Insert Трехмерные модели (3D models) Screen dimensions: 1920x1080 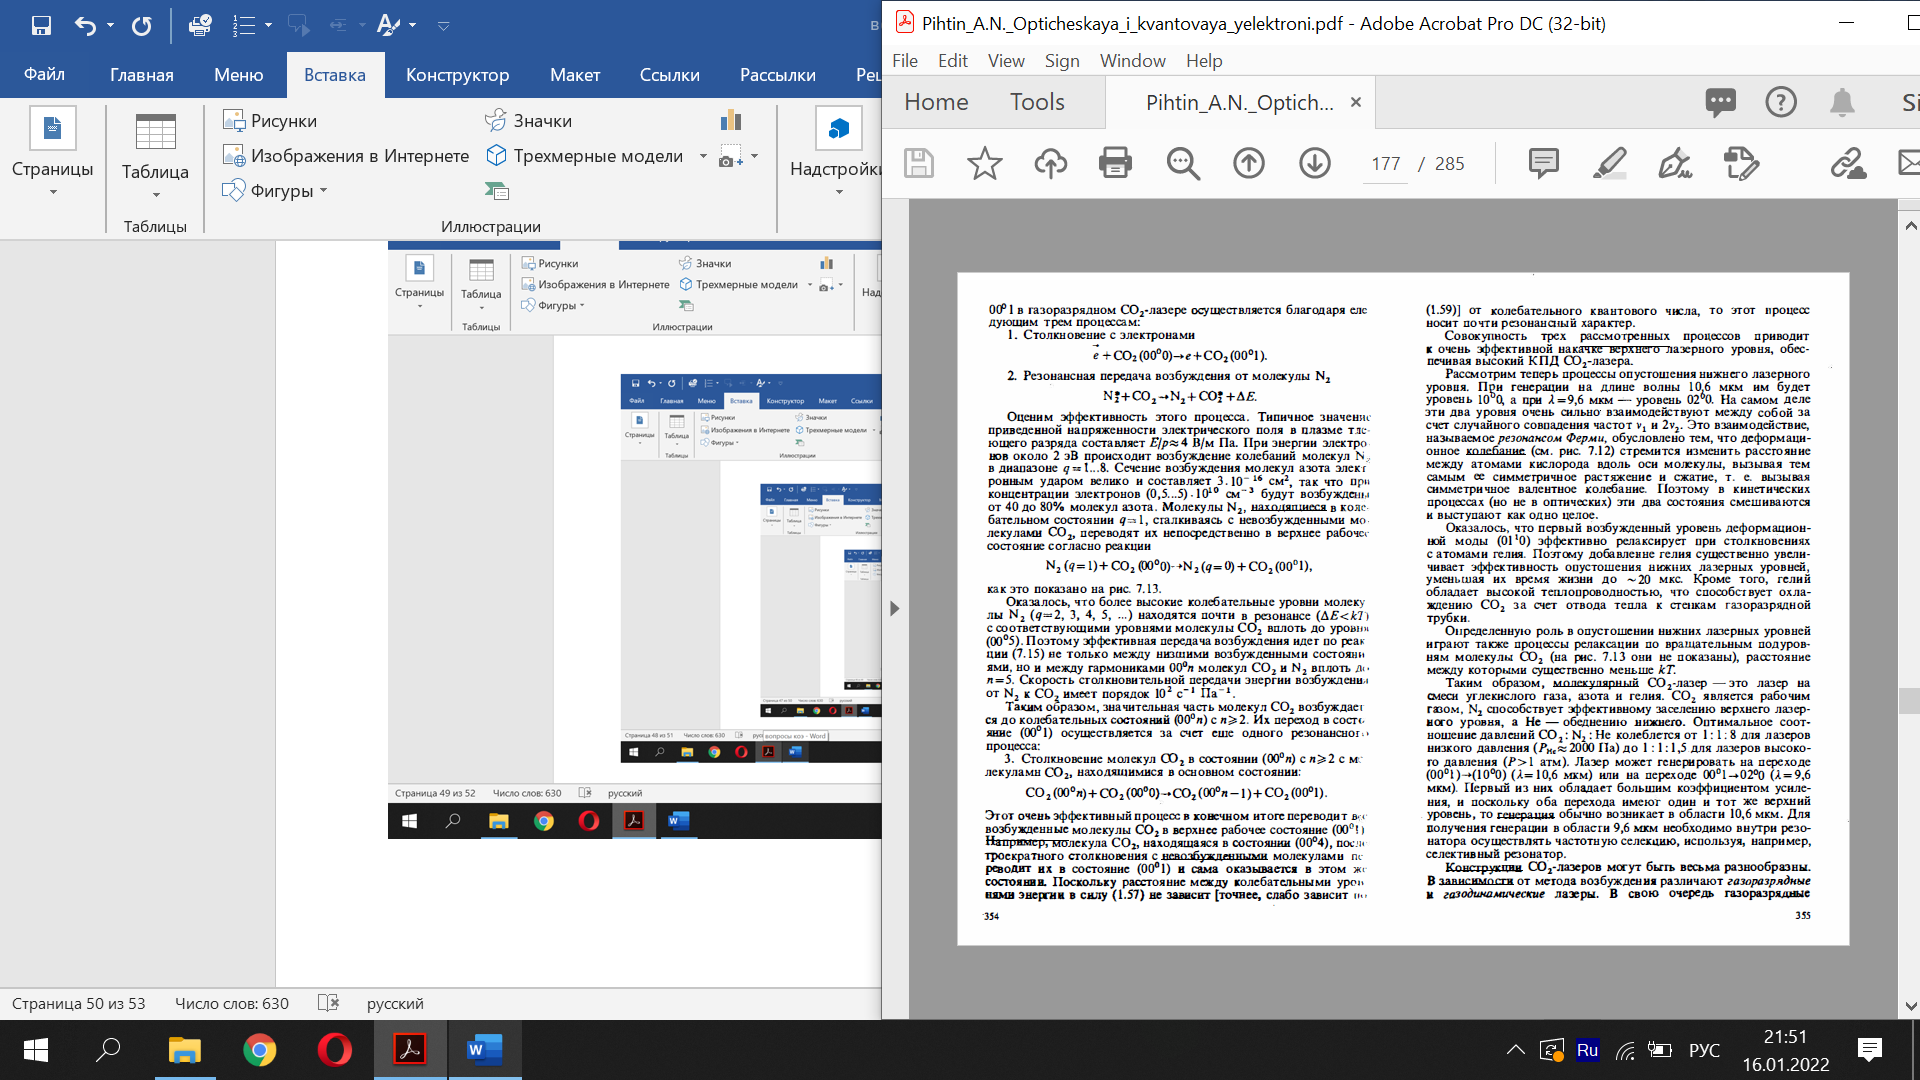[x=584, y=155]
